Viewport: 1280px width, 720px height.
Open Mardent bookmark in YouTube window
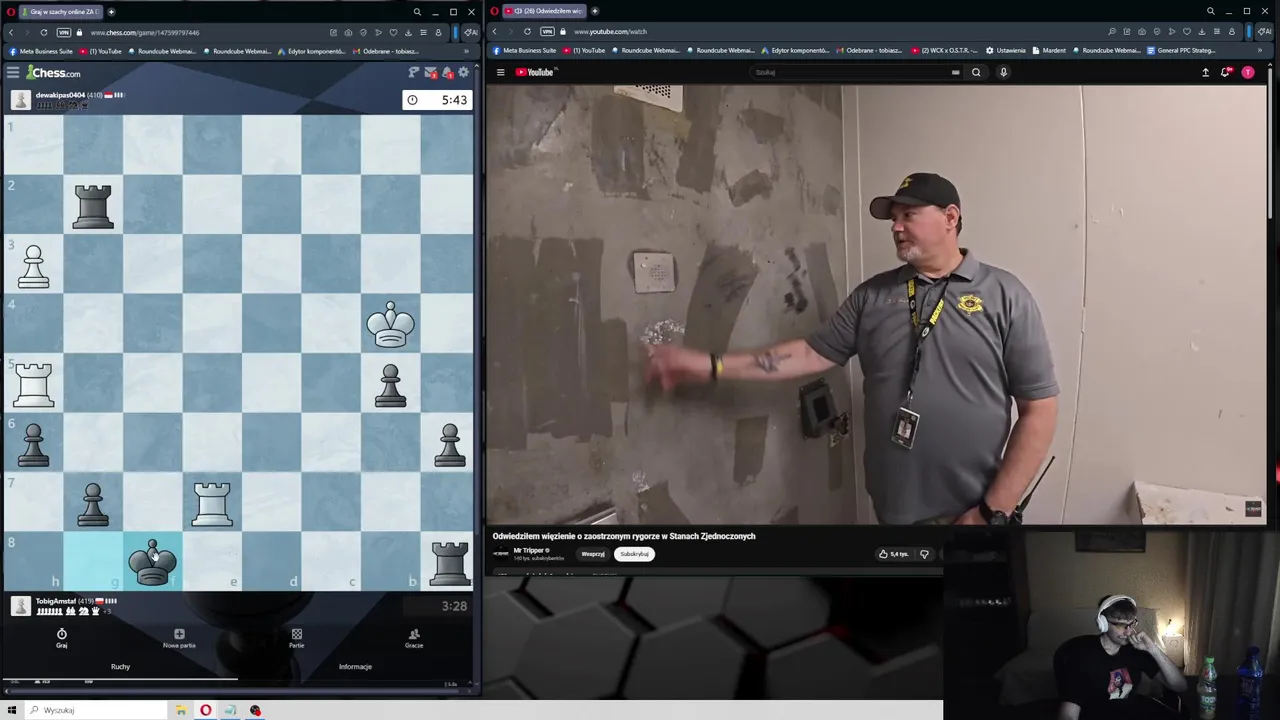coord(1049,51)
